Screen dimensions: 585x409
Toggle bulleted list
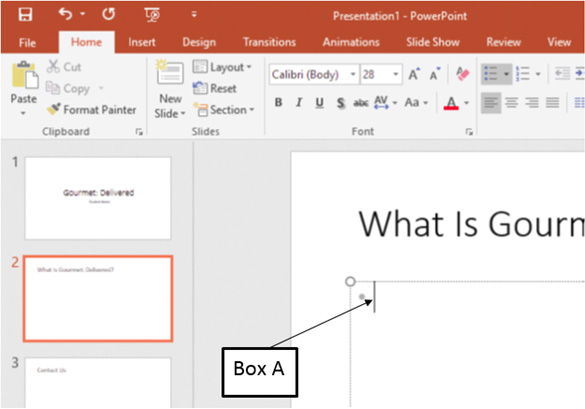coord(491,74)
